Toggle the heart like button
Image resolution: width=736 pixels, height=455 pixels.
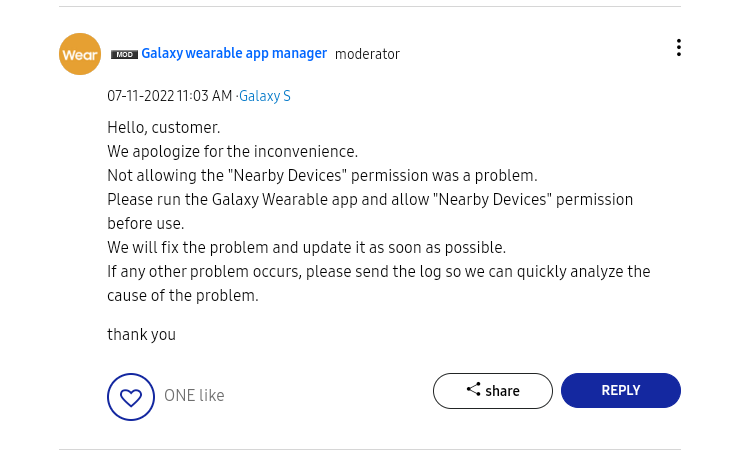coord(131,397)
